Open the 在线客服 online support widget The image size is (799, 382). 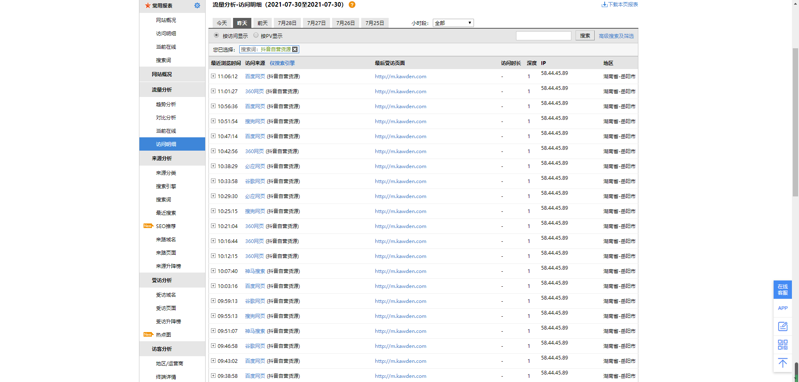(x=782, y=290)
